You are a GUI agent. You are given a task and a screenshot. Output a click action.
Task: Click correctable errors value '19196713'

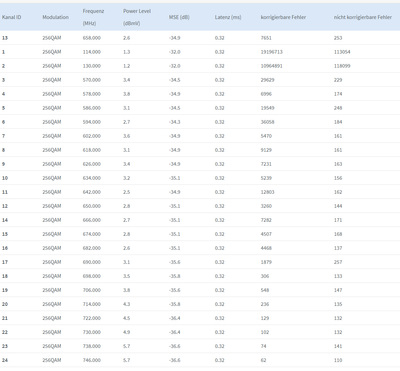coord(272,52)
